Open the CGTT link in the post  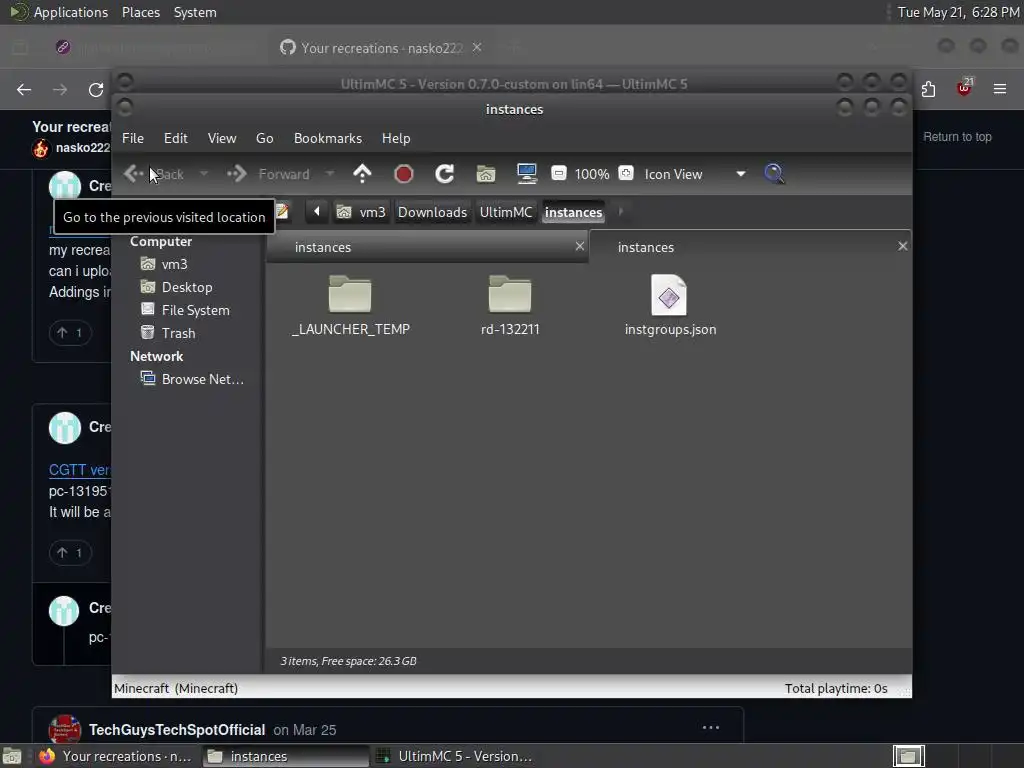click(80, 470)
